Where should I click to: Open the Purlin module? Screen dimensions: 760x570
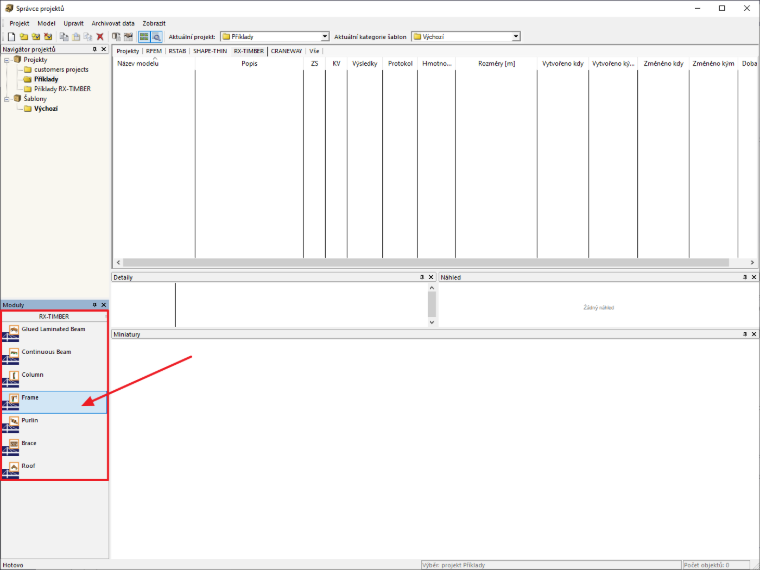[x=54, y=424]
